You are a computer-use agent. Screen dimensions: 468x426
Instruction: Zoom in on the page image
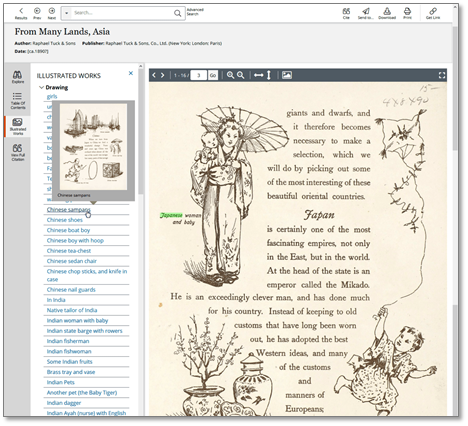230,75
